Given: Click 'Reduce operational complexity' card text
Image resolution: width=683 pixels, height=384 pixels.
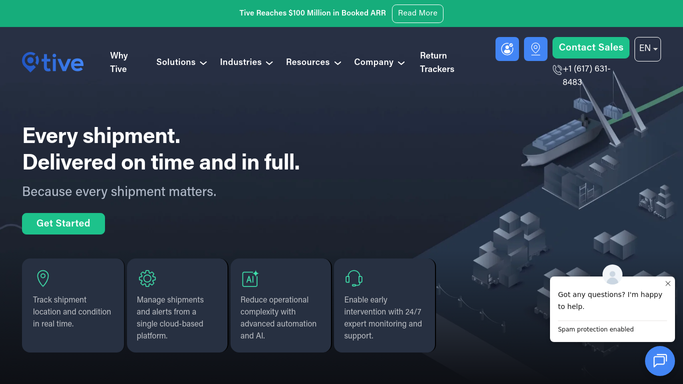Looking at the screenshot, I should pyautogui.click(x=278, y=318).
